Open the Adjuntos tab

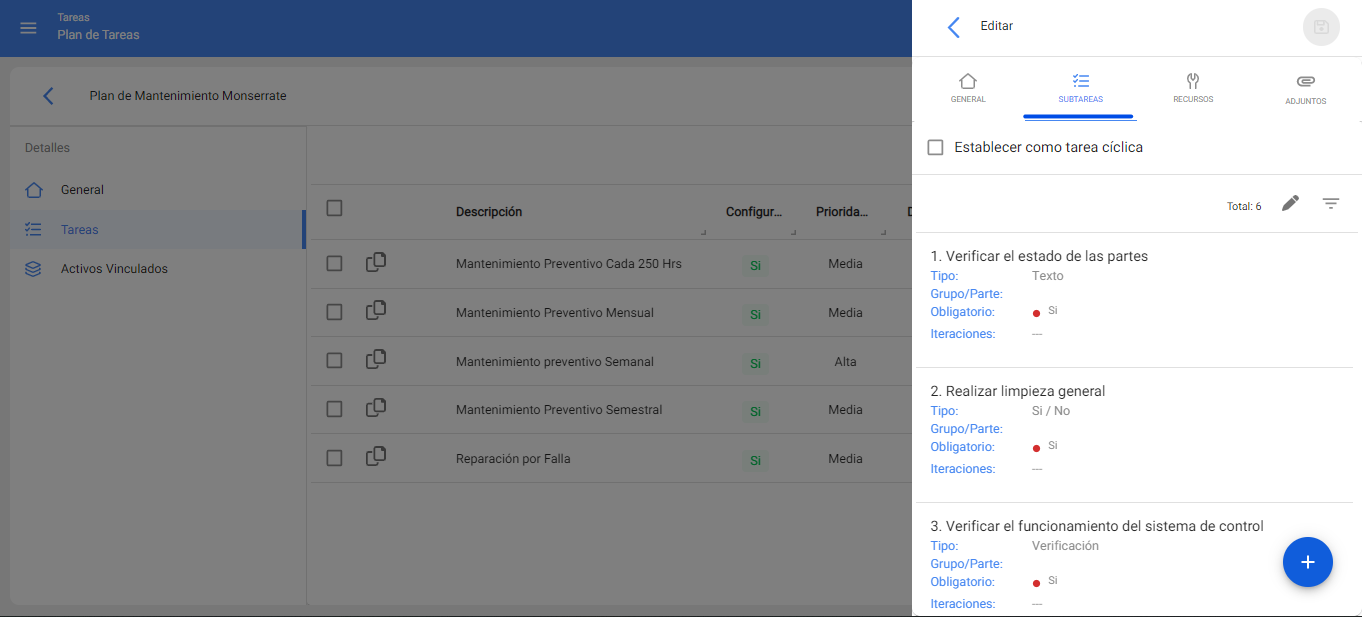coord(1305,88)
